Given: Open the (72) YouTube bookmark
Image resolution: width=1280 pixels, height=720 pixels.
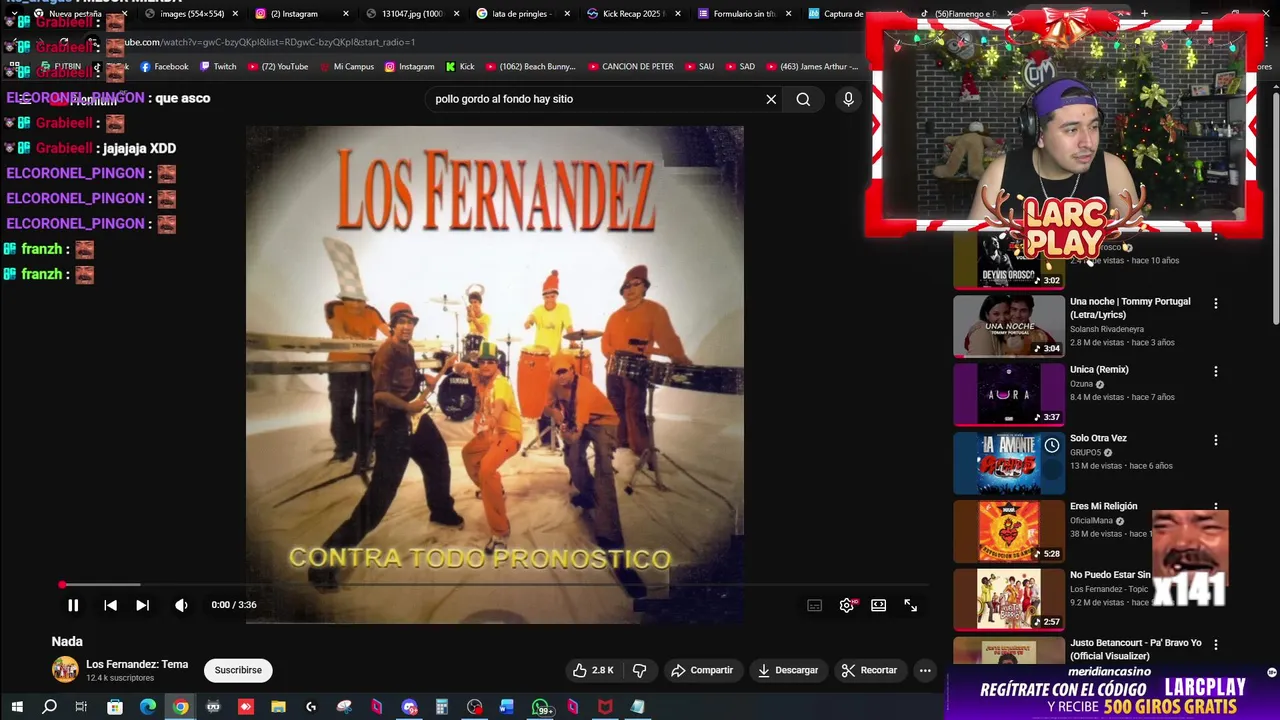Looking at the screenshot, I should pyautogui.click(x=277, y=67).
